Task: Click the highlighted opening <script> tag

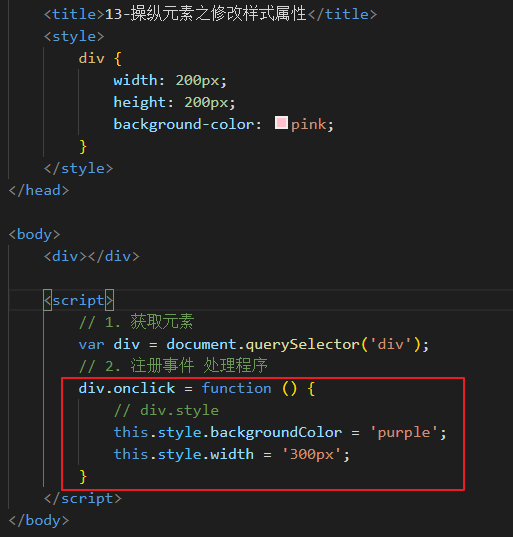Action: (78, 300)
